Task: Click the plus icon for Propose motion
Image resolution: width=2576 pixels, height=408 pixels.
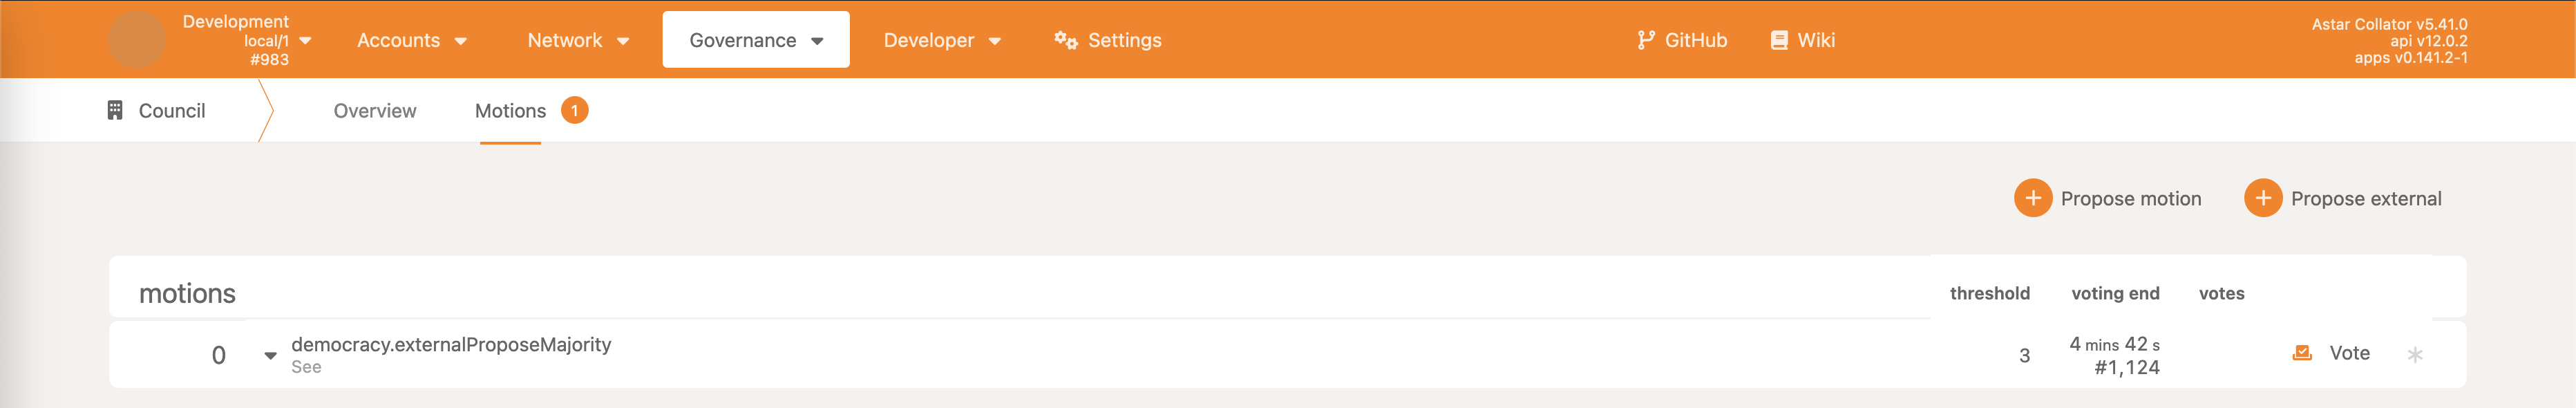Action: [2032, 198]
